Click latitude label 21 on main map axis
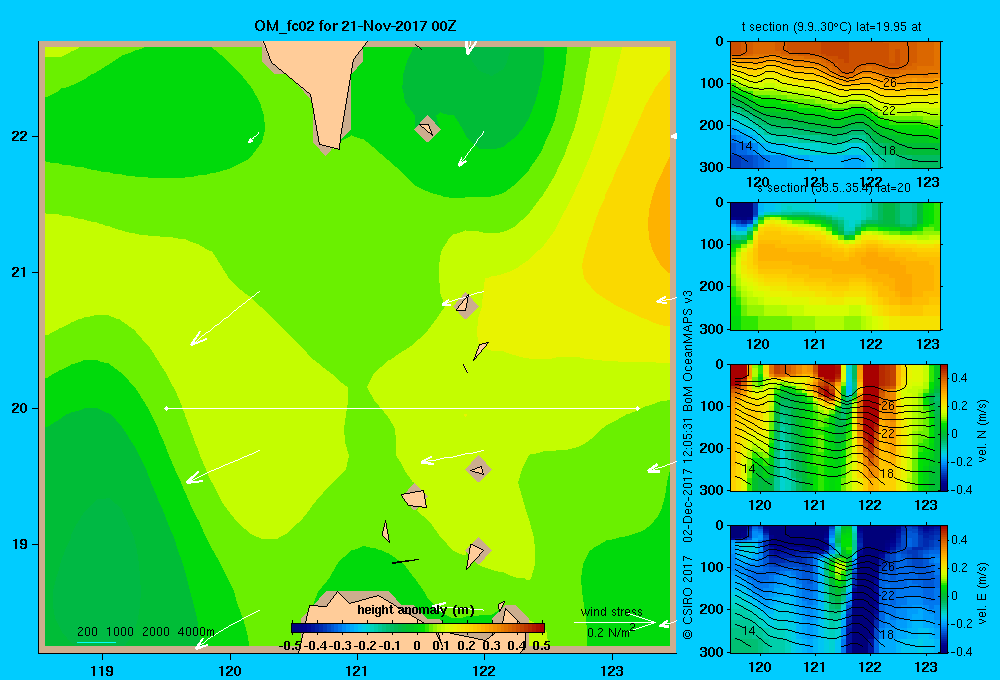 (20, 272)
